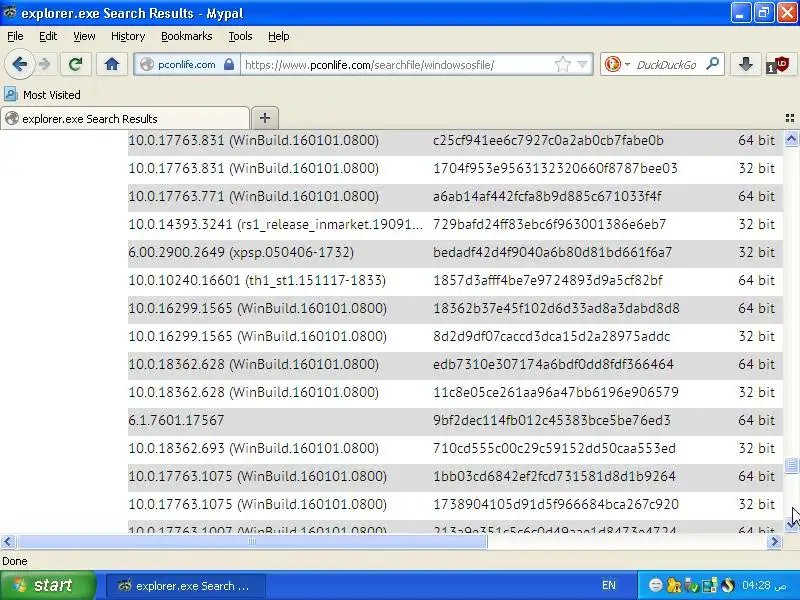
Task: Click the padlock security icon
Action: pyautogui.click(x=229, y=64)
